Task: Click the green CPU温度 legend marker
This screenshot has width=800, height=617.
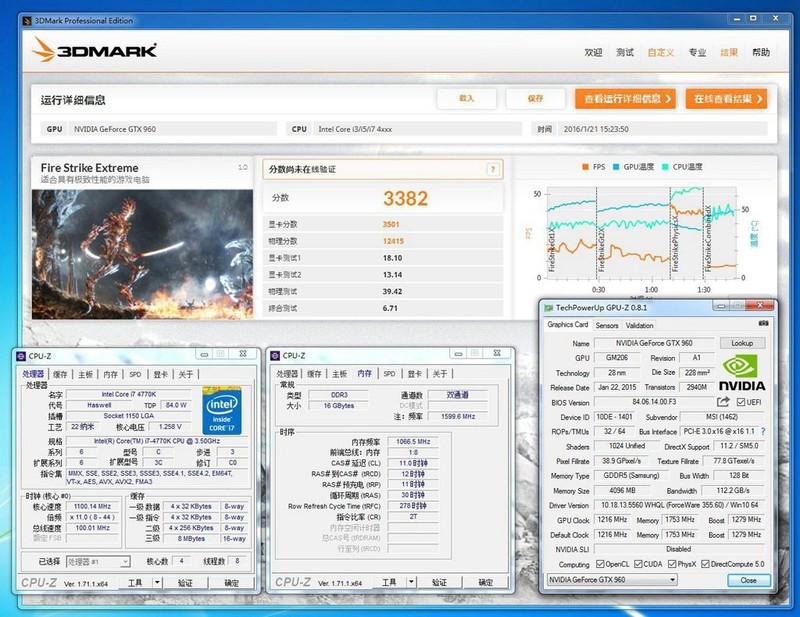Action: (x=666, y=166)
